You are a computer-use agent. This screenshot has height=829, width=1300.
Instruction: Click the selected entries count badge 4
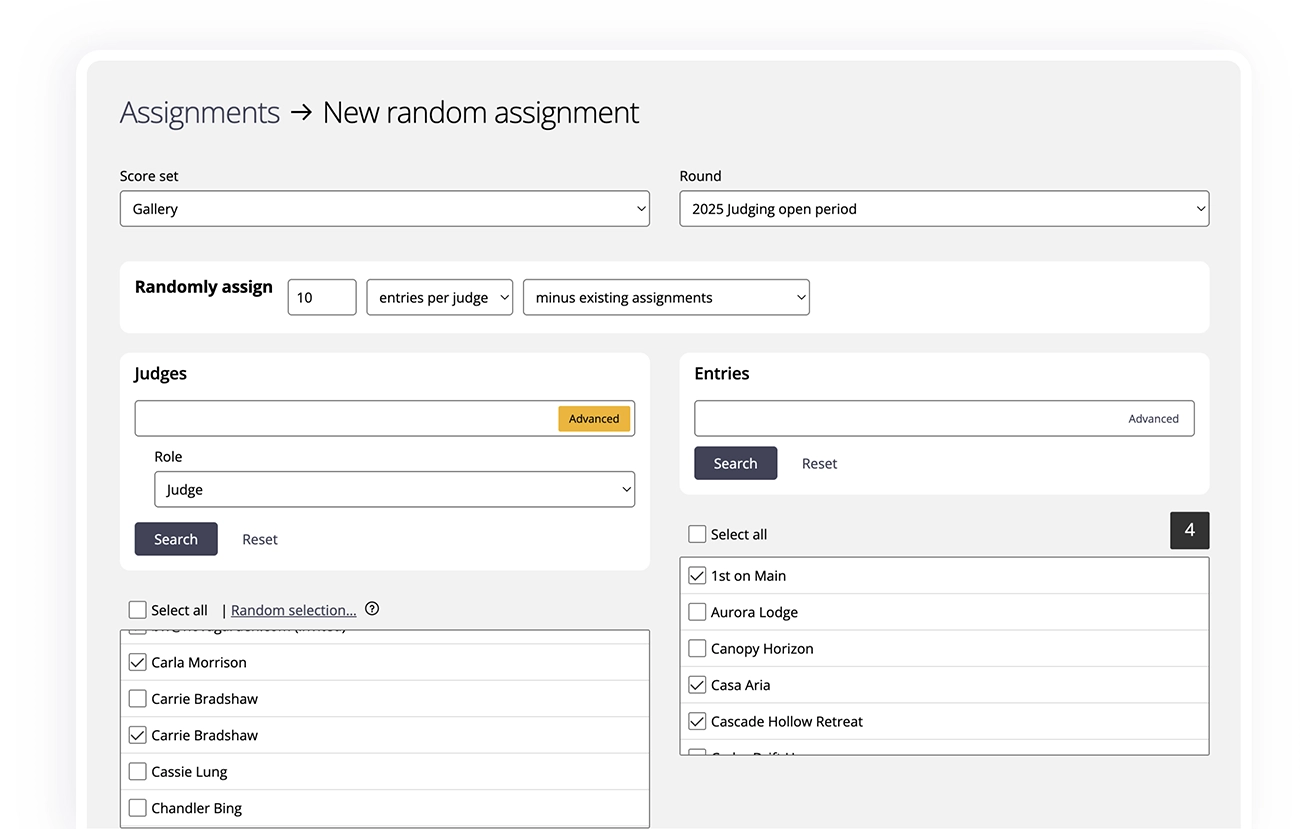(x=1189, y=530)
